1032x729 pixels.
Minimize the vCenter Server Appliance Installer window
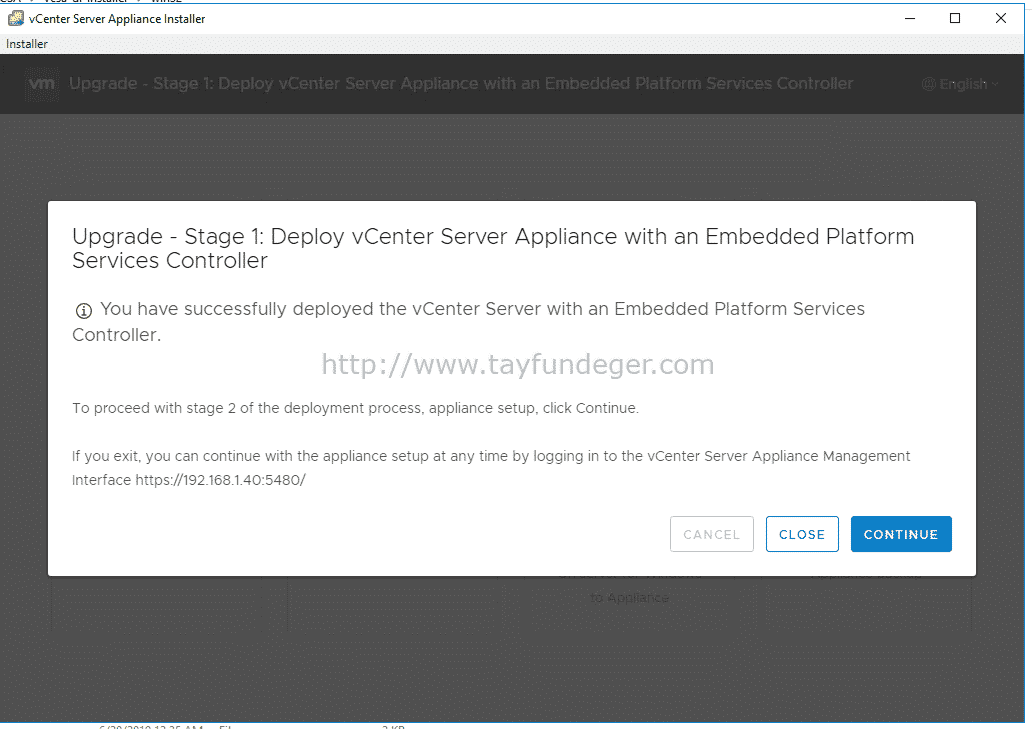click(910, 18)
